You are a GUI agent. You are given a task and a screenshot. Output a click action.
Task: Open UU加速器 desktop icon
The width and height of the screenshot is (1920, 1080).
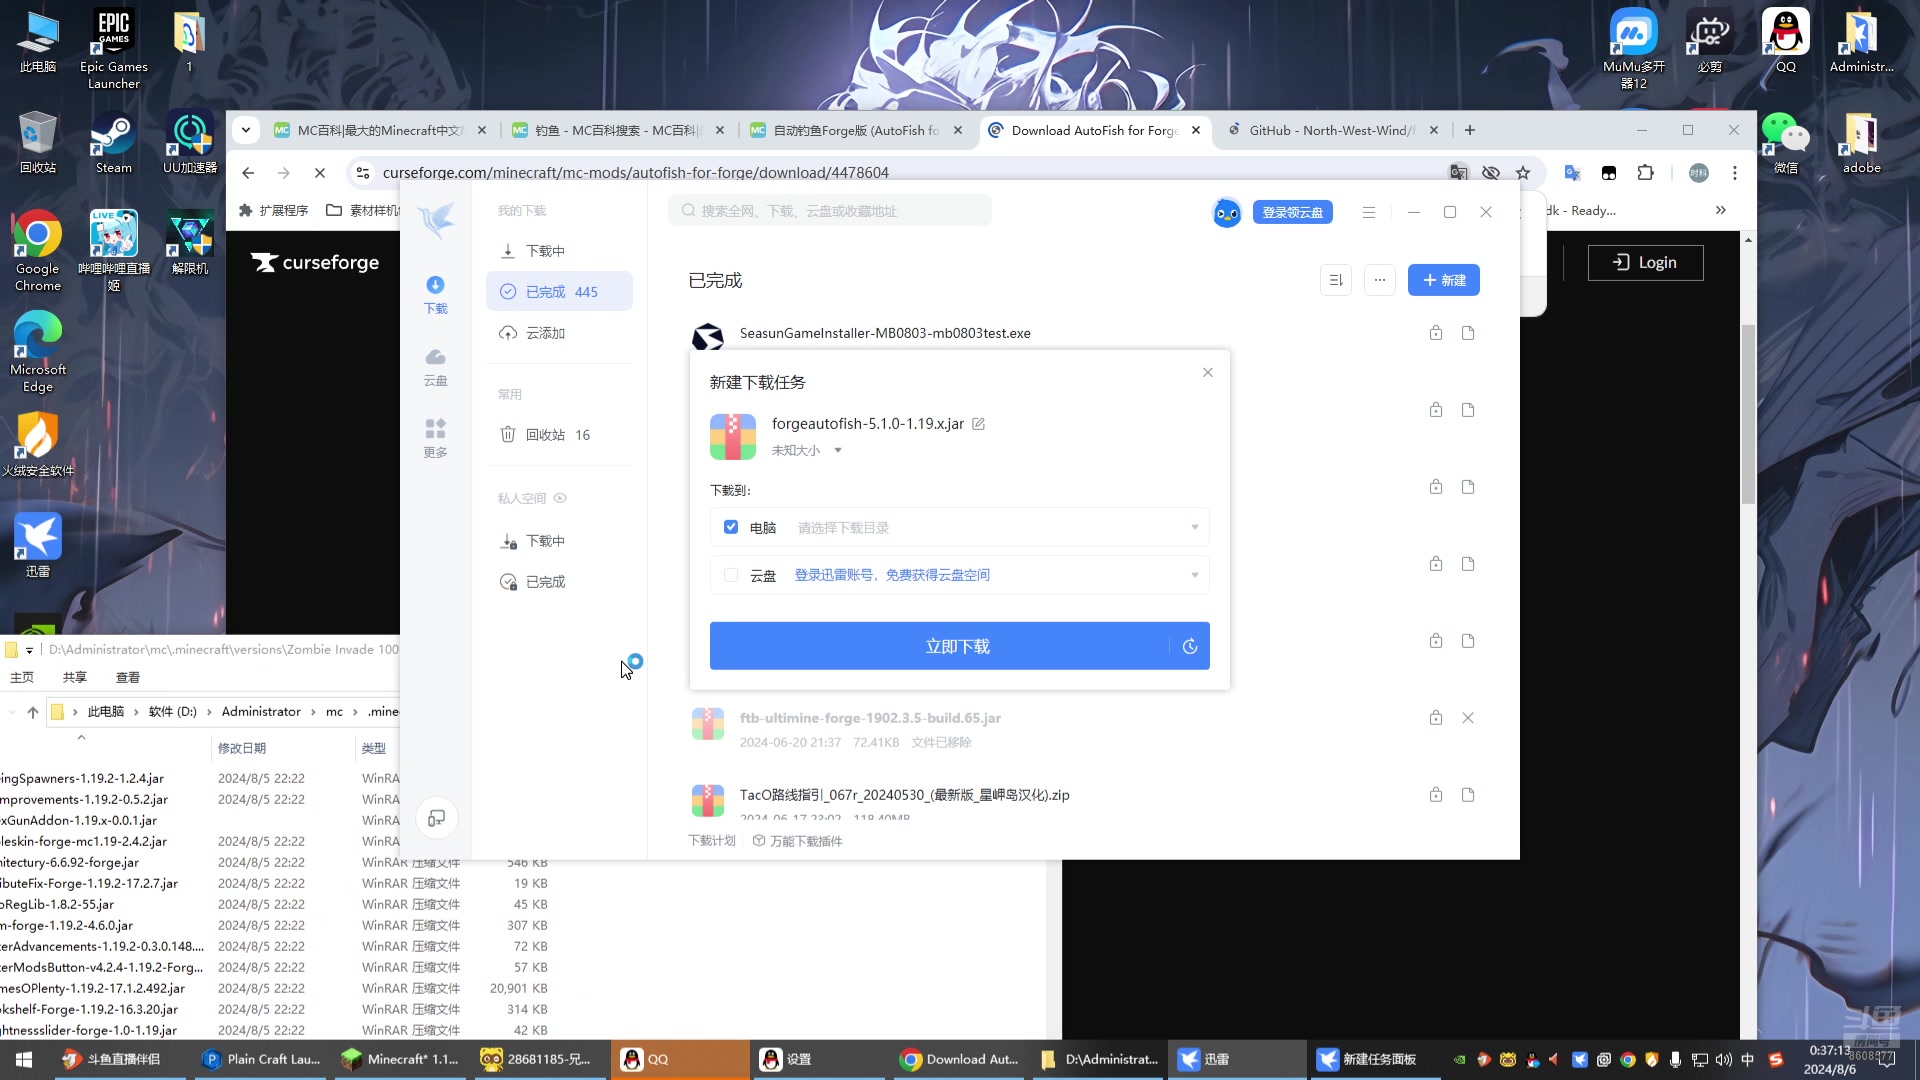point(190,145)
